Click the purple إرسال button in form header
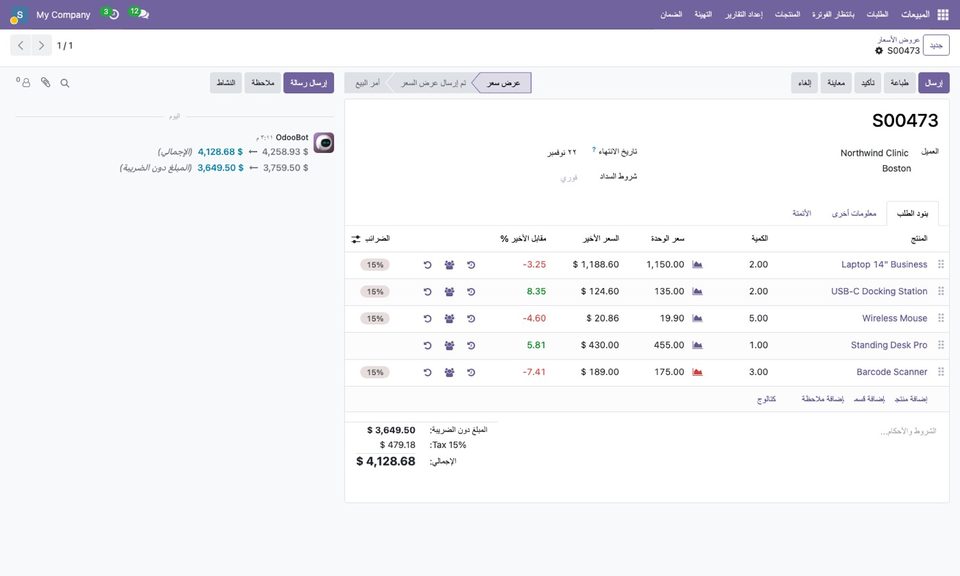The image size is (960, 576). (x=934, y=83)
